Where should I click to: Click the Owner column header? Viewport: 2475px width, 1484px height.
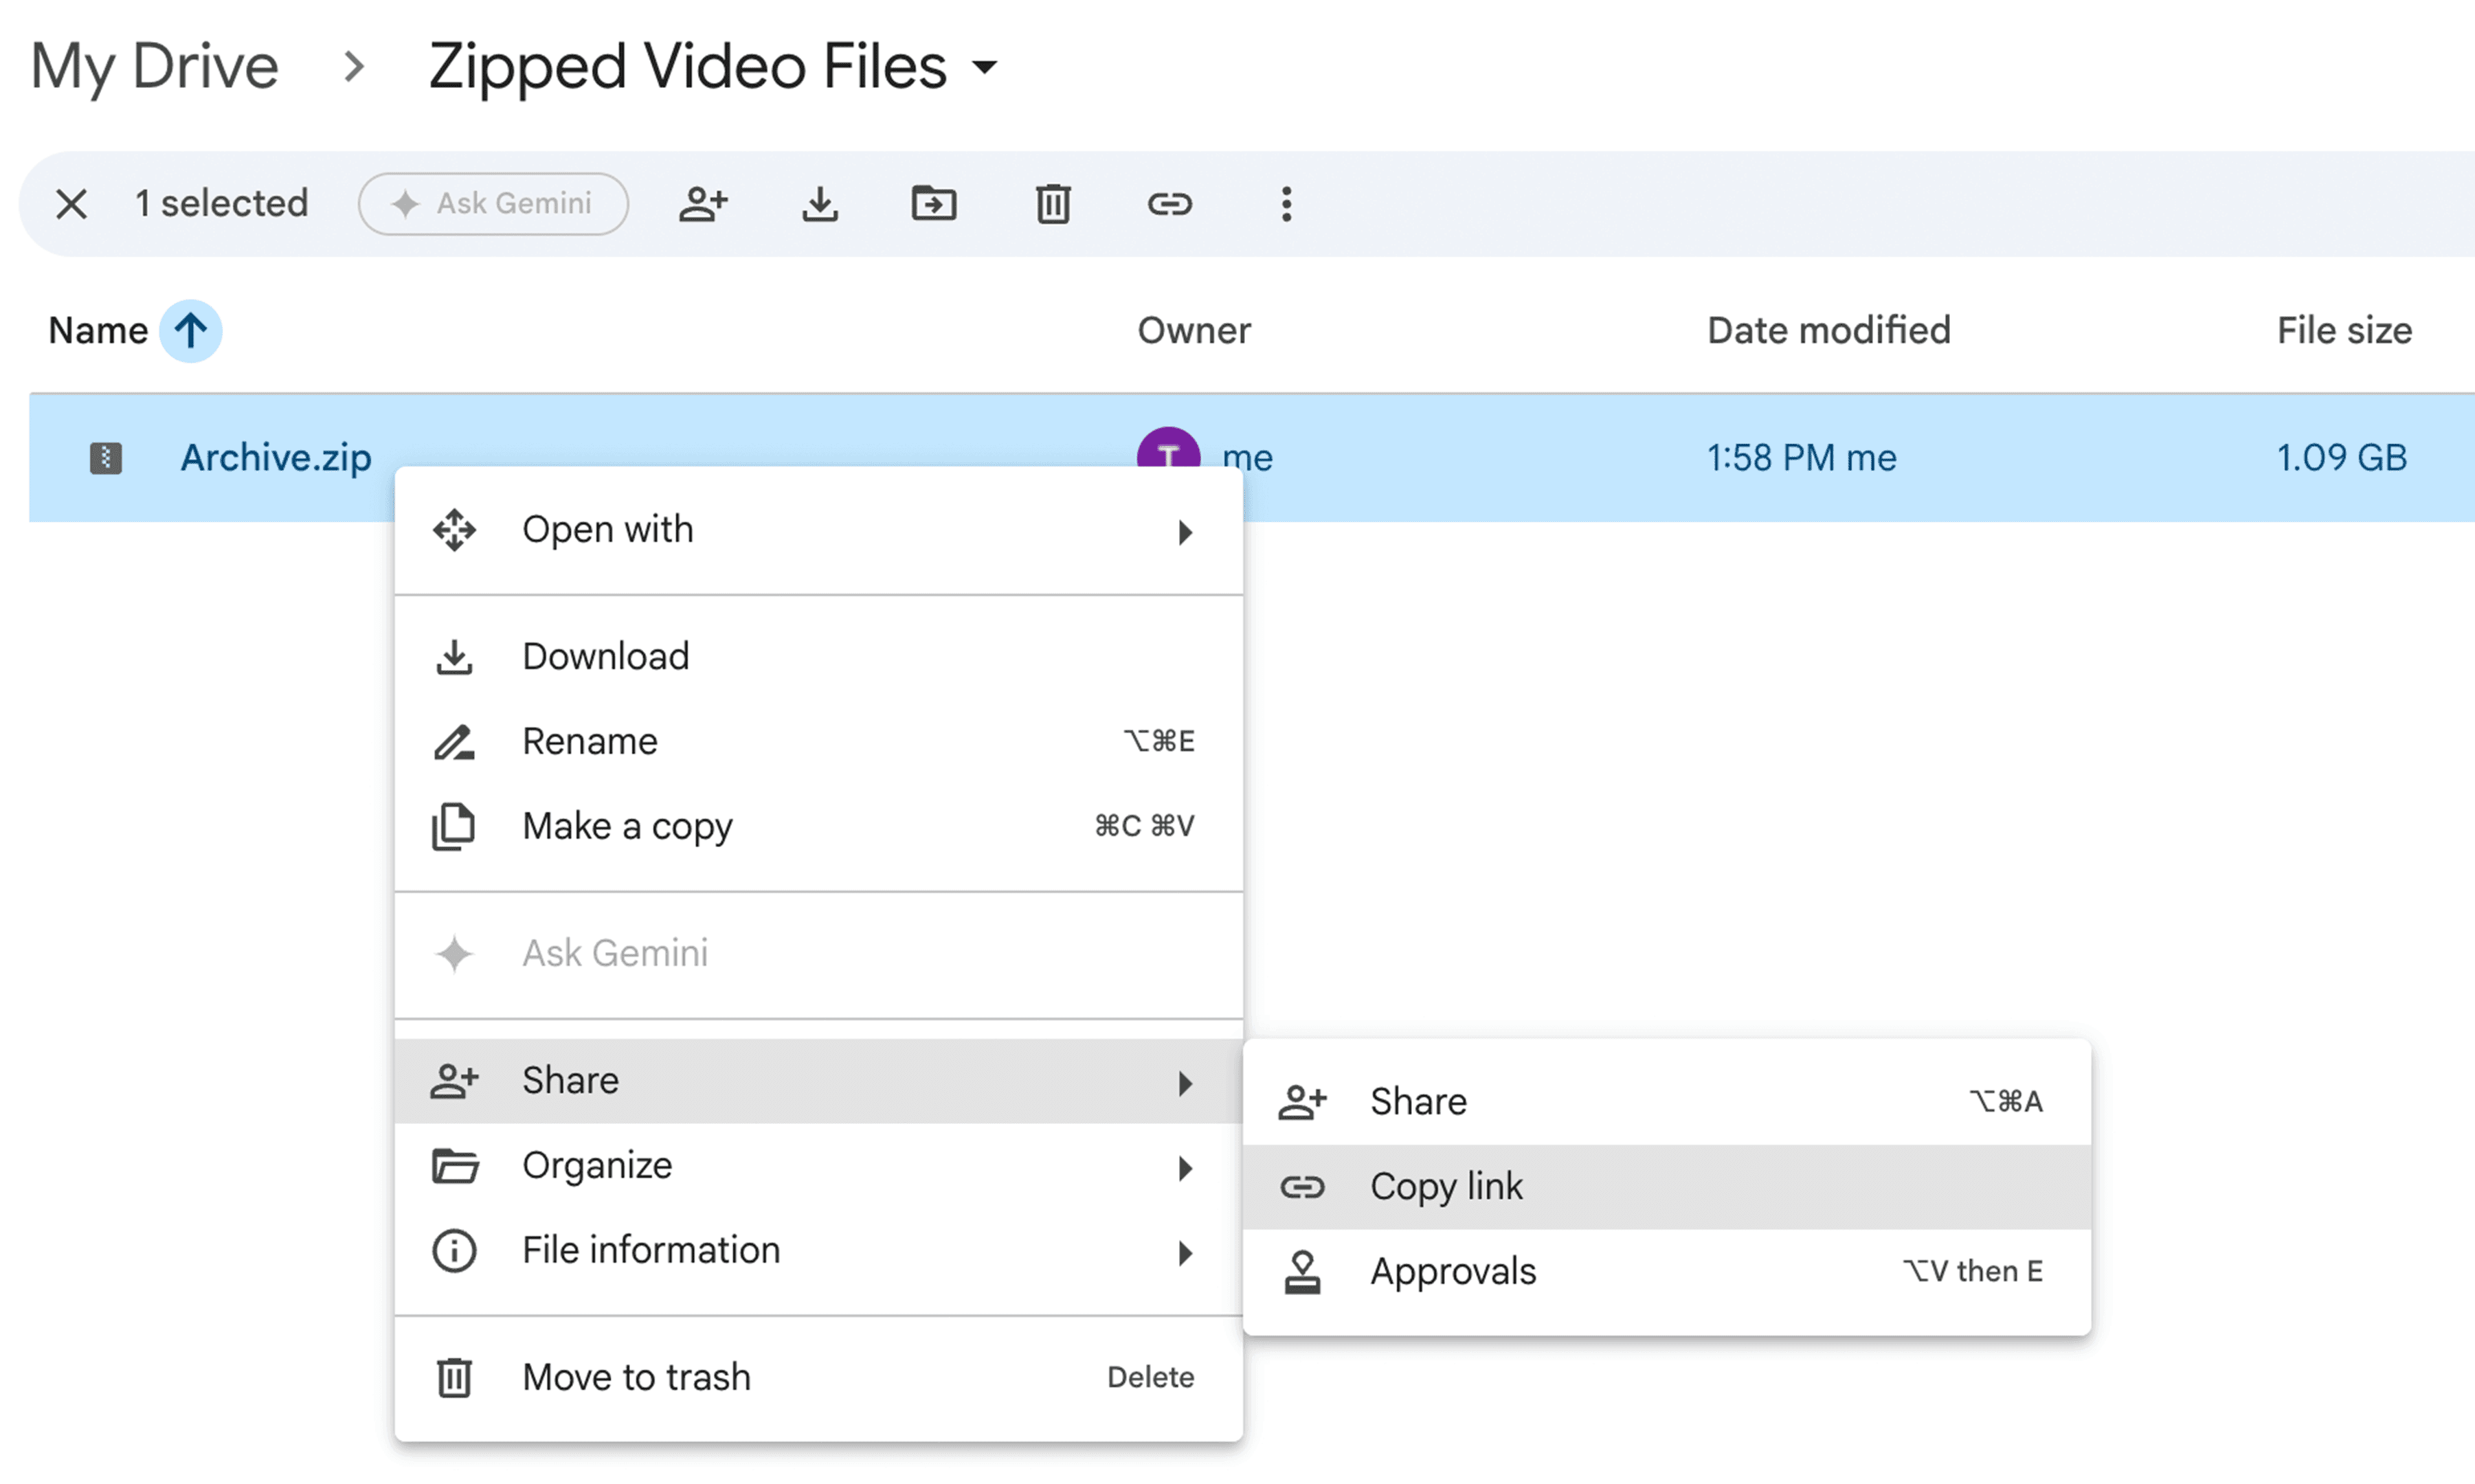coord(1194,330)
